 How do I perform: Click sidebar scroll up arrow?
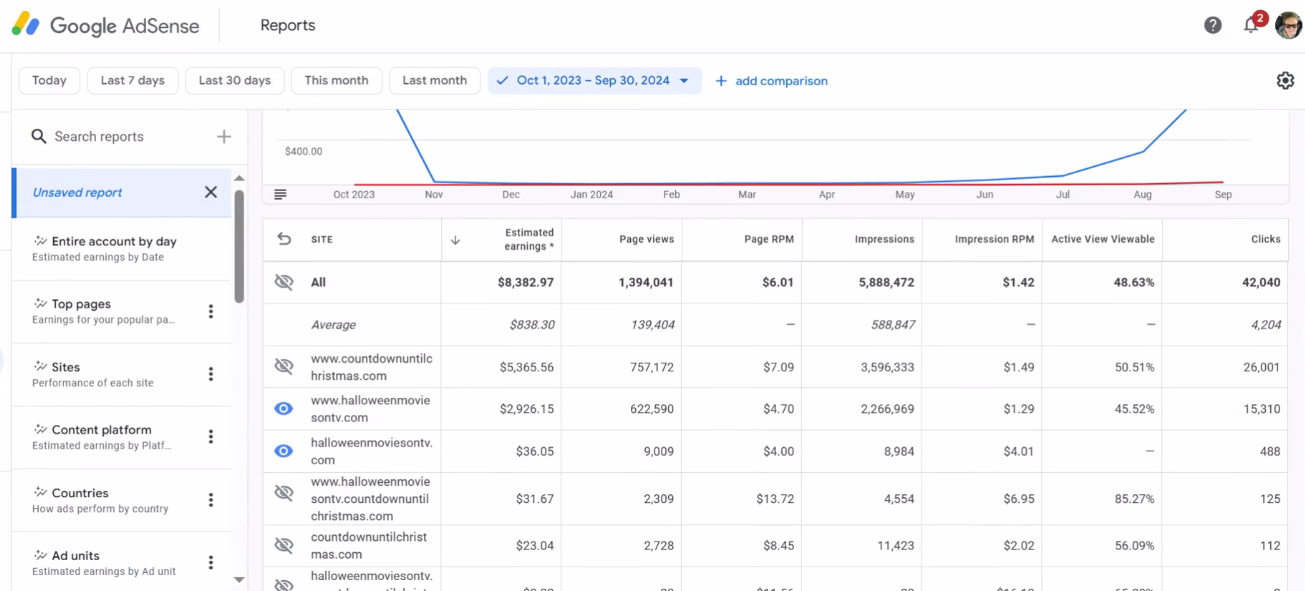pos(239,178)
